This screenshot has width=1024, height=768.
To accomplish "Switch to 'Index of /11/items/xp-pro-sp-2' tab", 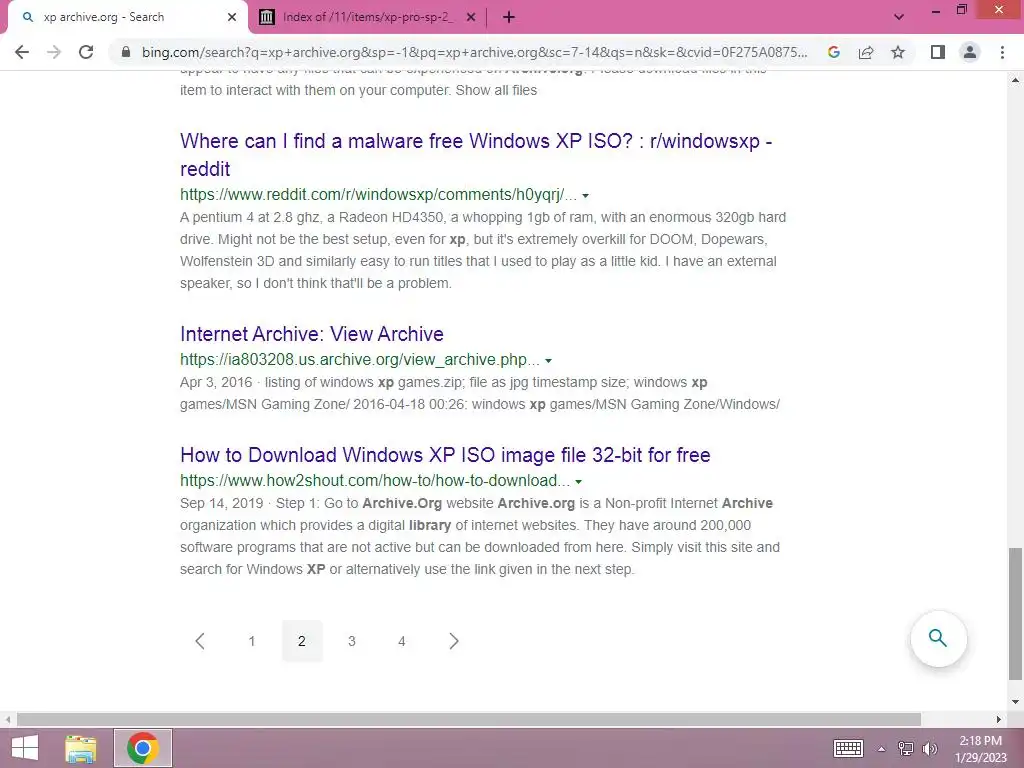I will 368,17.
